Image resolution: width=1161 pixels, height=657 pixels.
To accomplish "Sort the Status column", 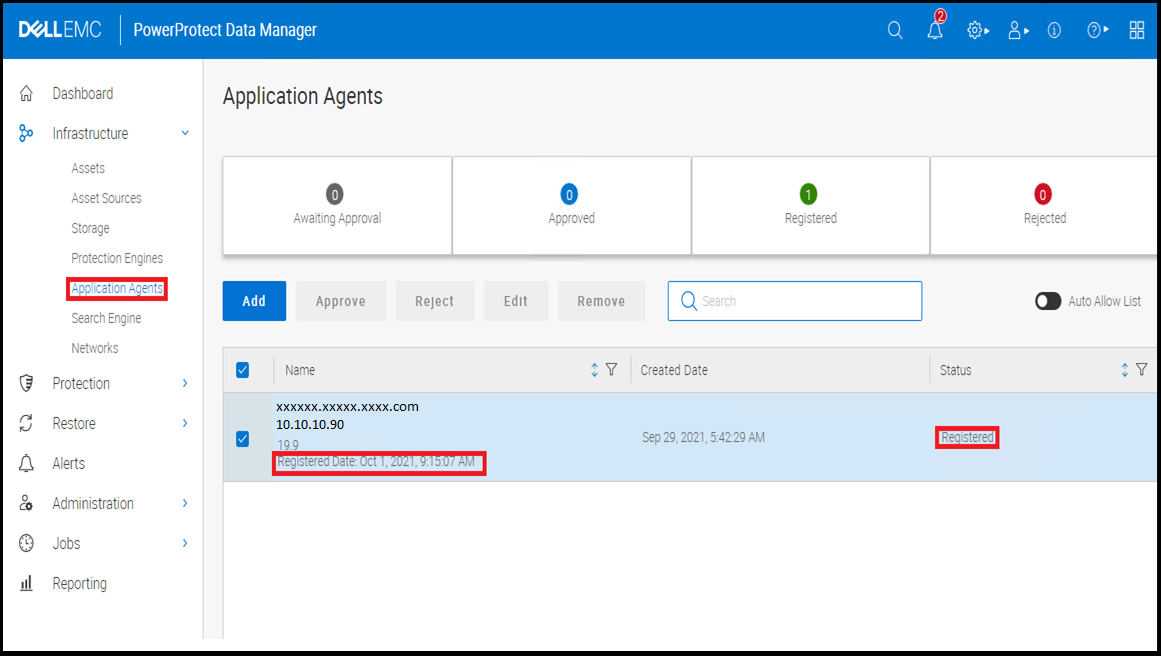I will point(1125,370).
